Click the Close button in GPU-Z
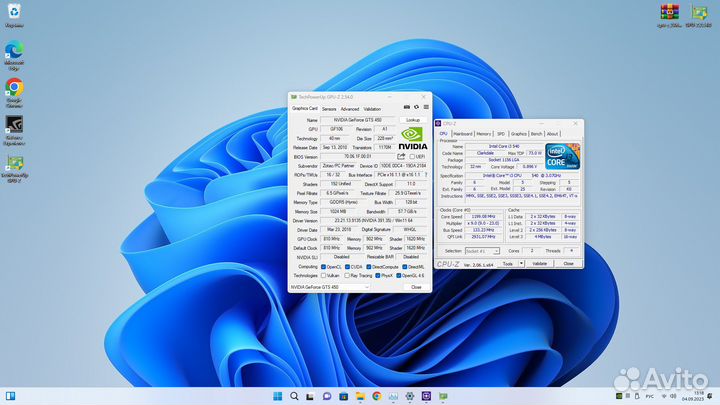The width and height of the screenshot is (720, 405). (x=416, y=287)
